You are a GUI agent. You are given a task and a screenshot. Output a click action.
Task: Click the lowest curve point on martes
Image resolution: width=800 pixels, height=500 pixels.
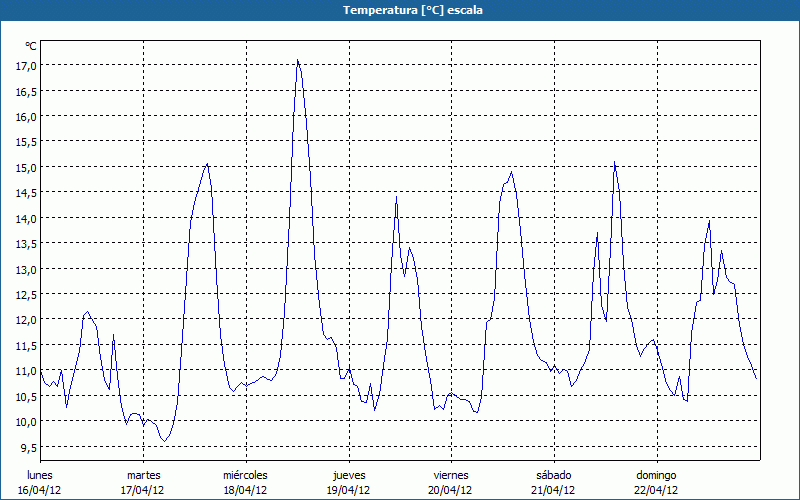165,440
